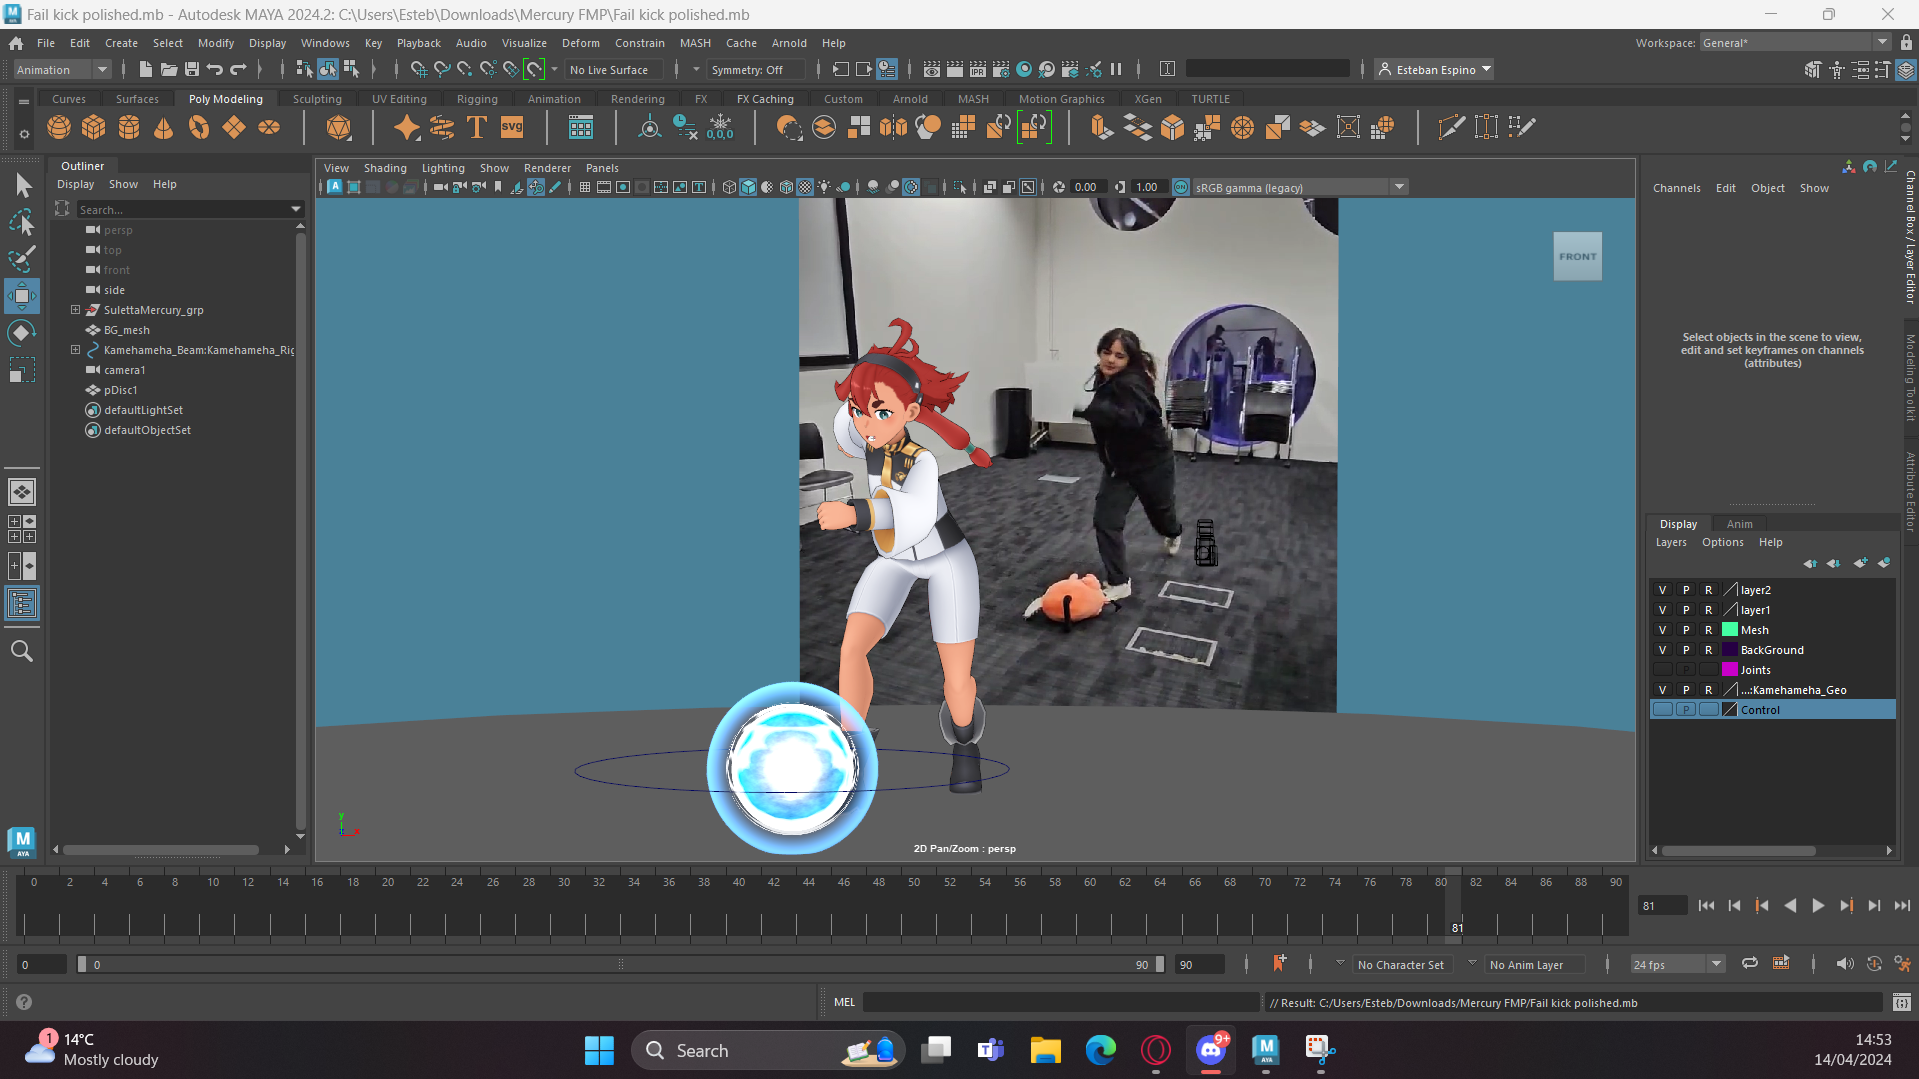
Task: Open the sRGB gamma color space dropdown
Action: [1300, 187]
